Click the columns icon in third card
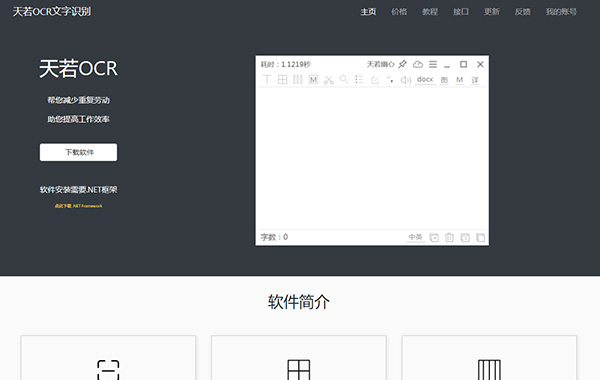 (489, 370)
